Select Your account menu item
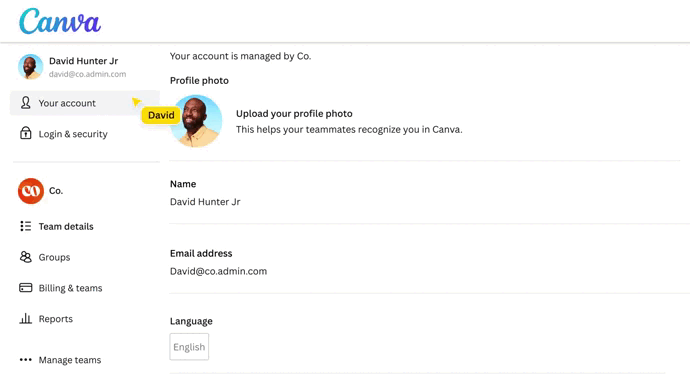 point(84,103)
